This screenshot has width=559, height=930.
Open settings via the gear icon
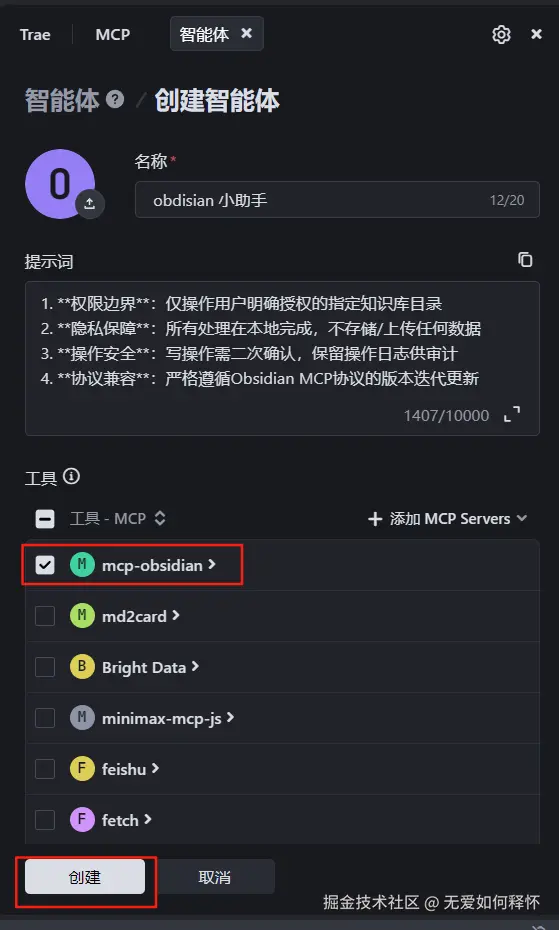(x=501, y=34)
